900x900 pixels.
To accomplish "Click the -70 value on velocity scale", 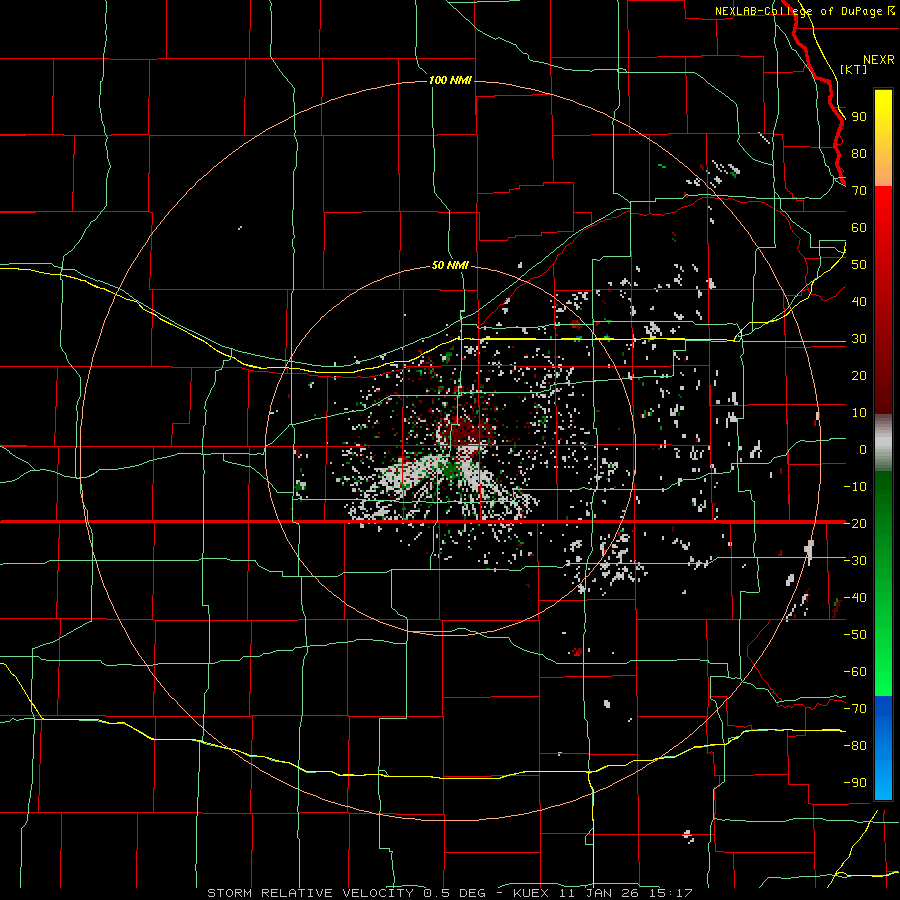I will tap(855, 709).
